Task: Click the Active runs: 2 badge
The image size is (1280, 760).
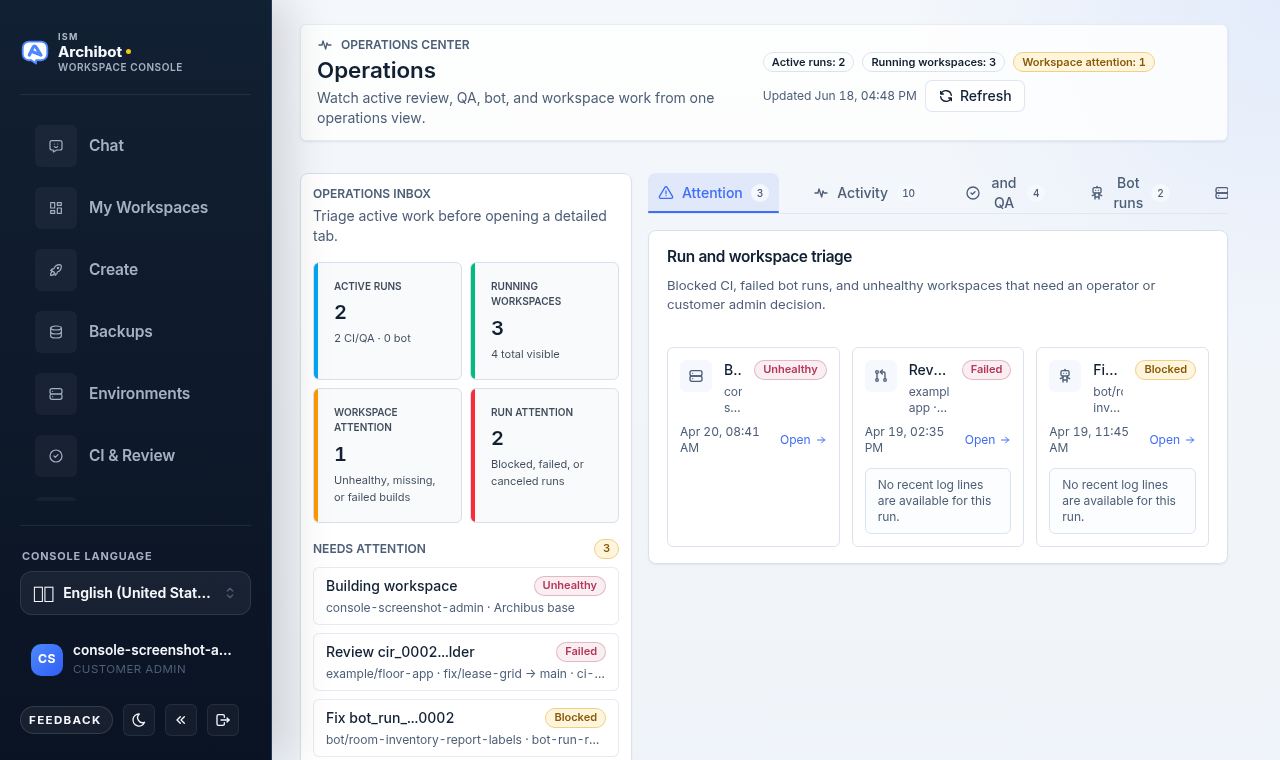Action: [808, 62]
